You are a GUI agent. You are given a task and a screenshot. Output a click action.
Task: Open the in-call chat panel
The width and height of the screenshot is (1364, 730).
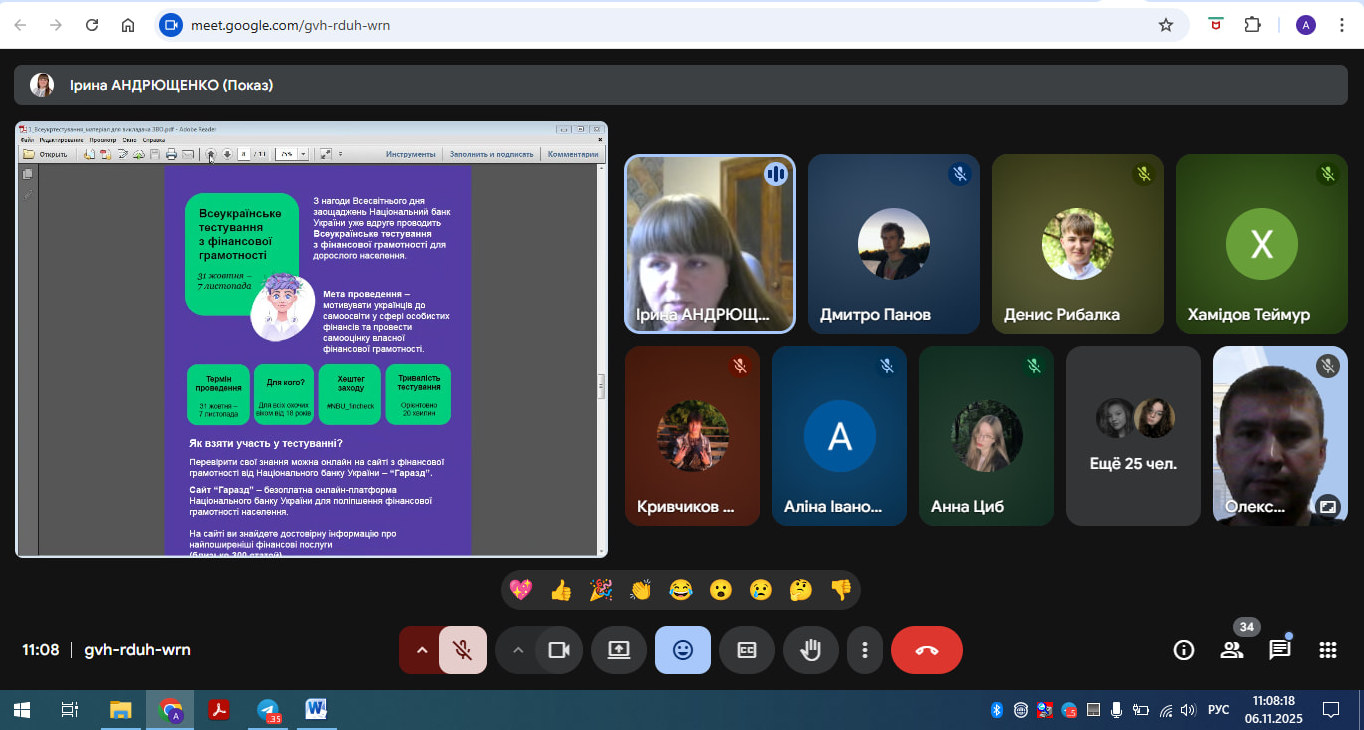click(1279, 650)
